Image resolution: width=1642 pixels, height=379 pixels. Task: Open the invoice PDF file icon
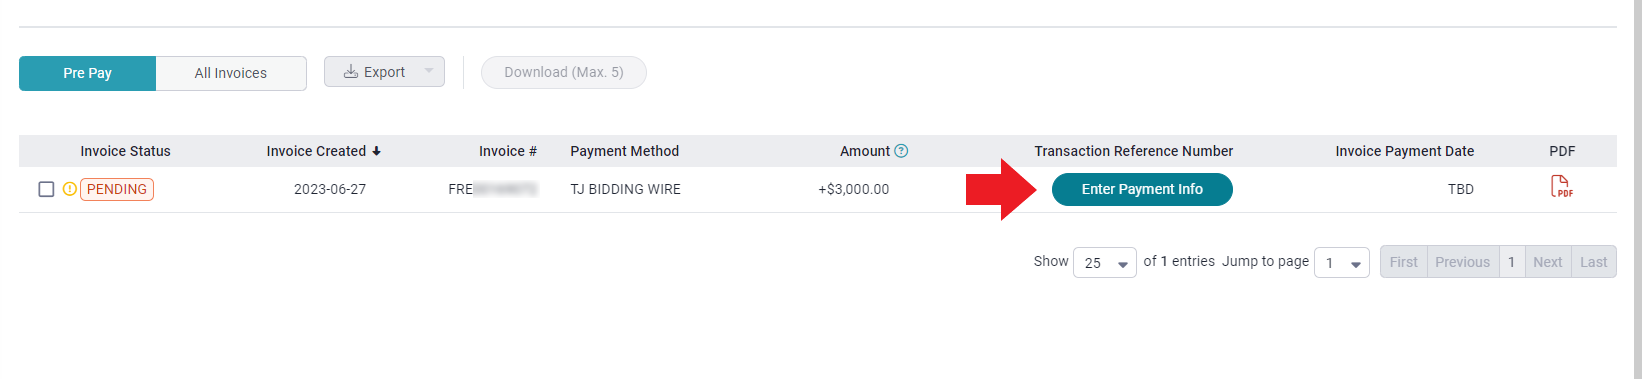[1561, 187]
